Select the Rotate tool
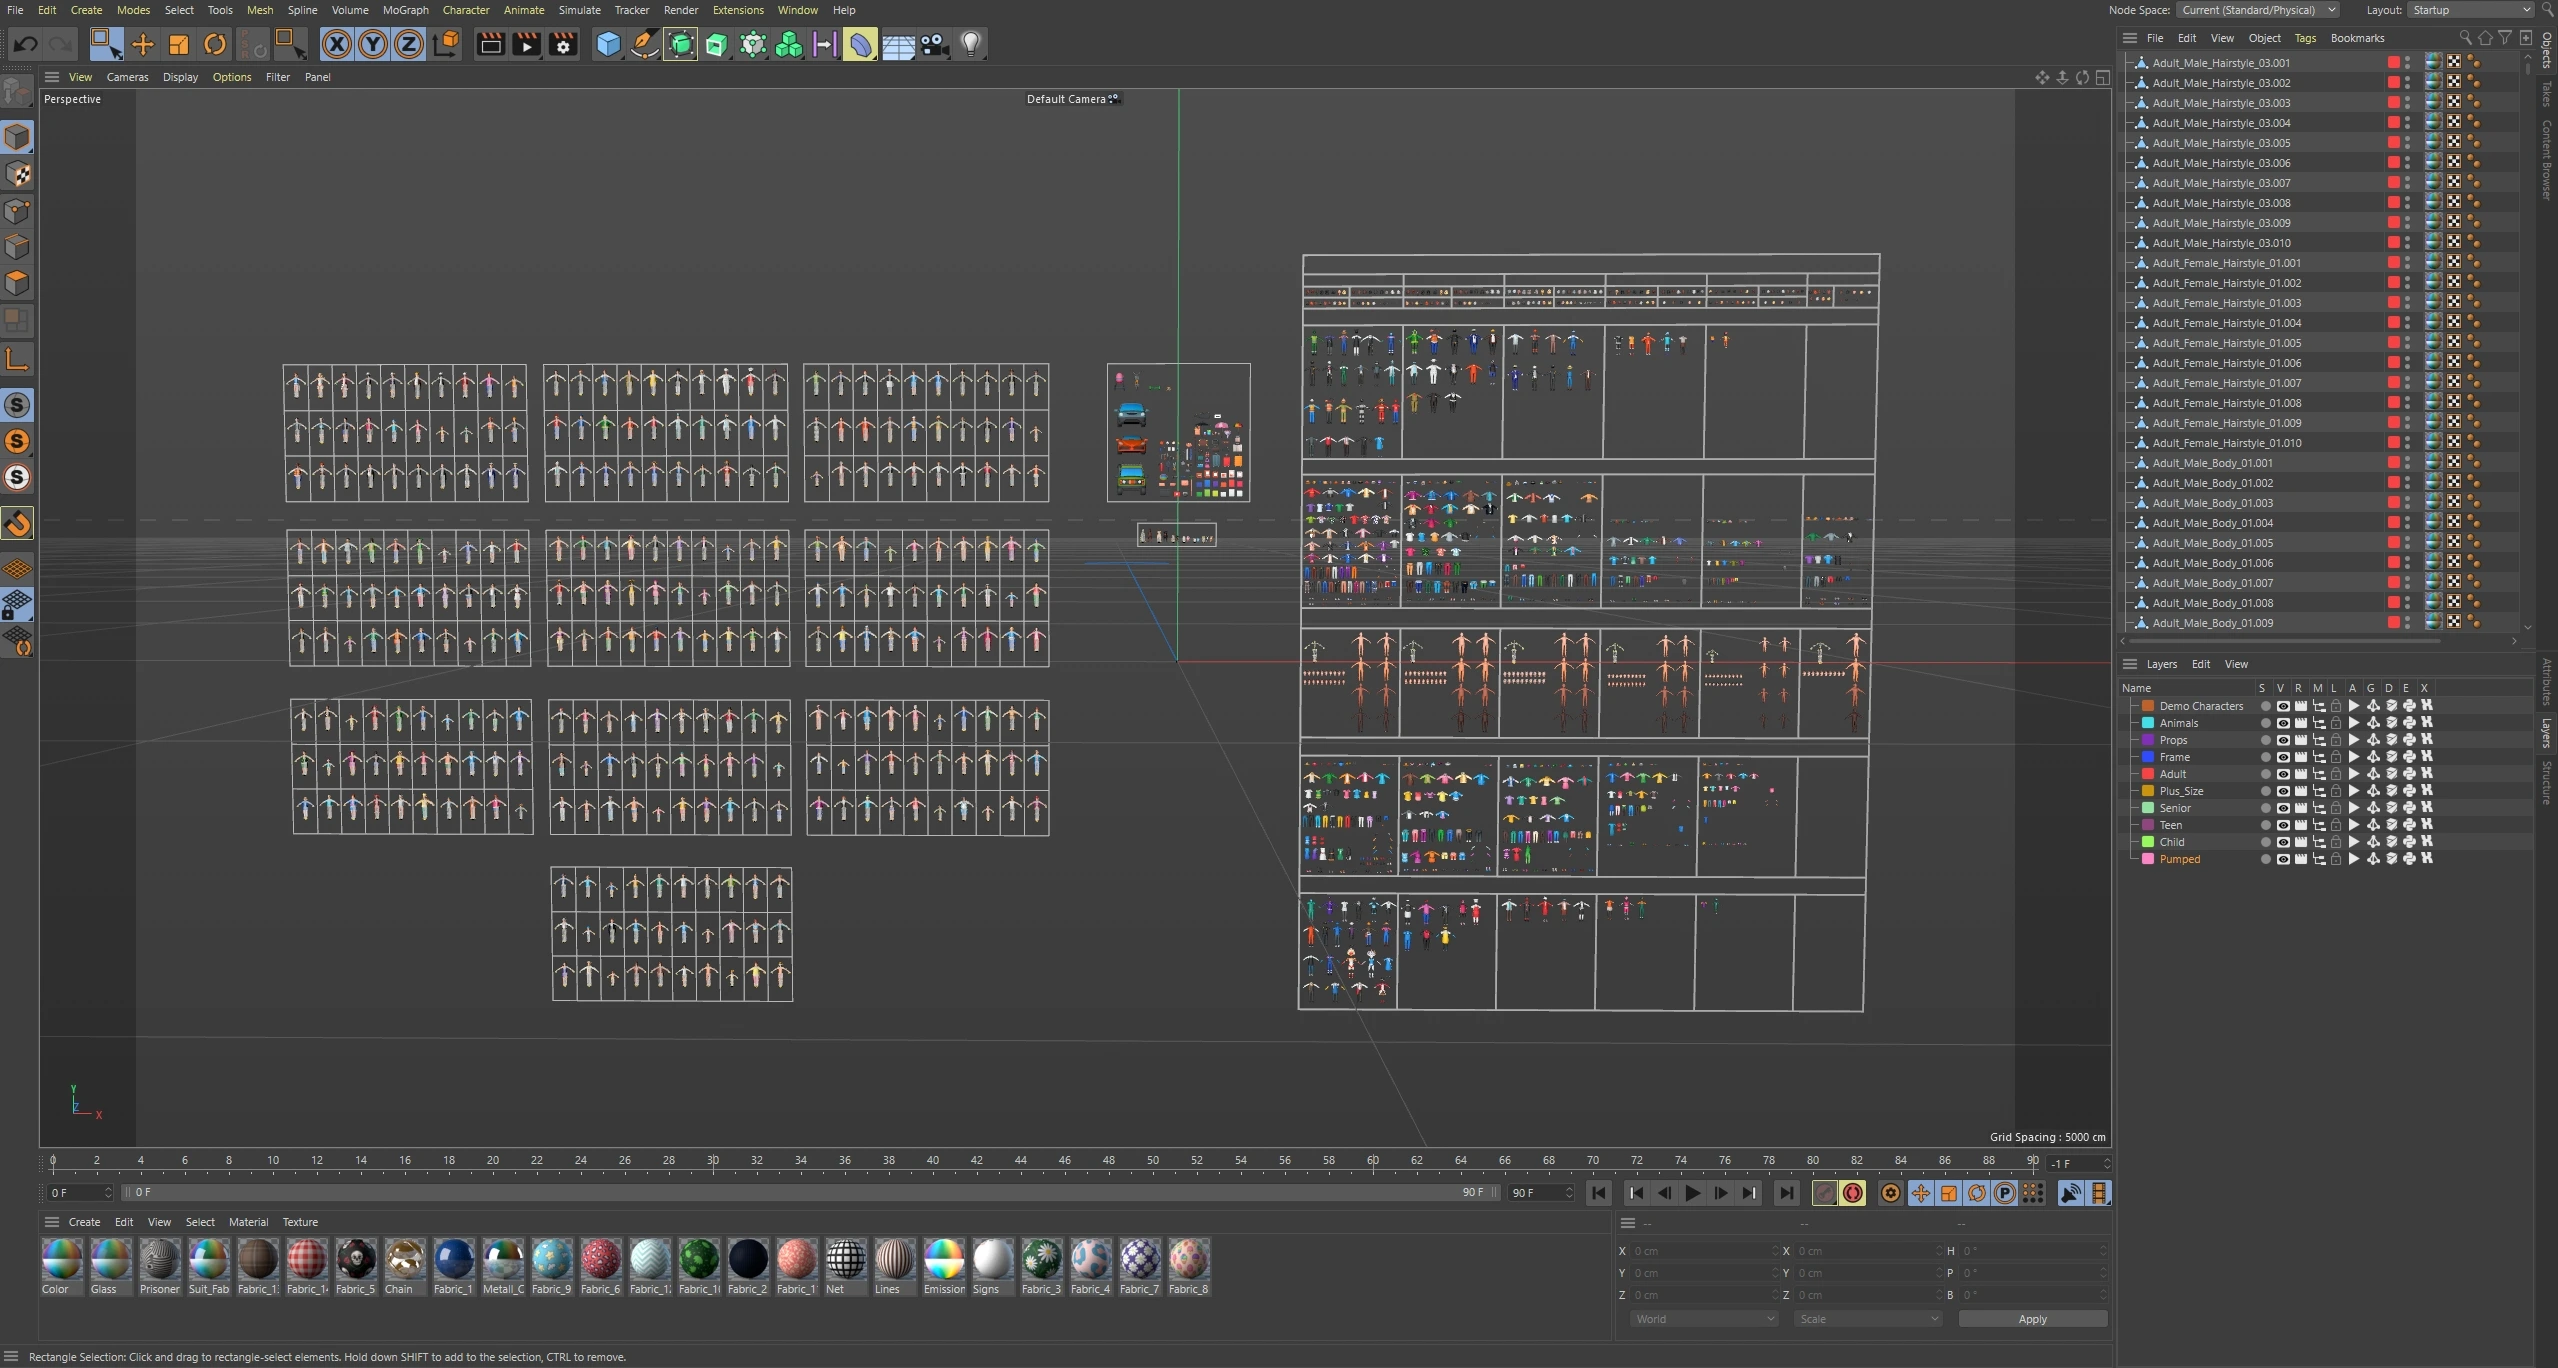This screenshot has height=1368, width=2558. 215,44
